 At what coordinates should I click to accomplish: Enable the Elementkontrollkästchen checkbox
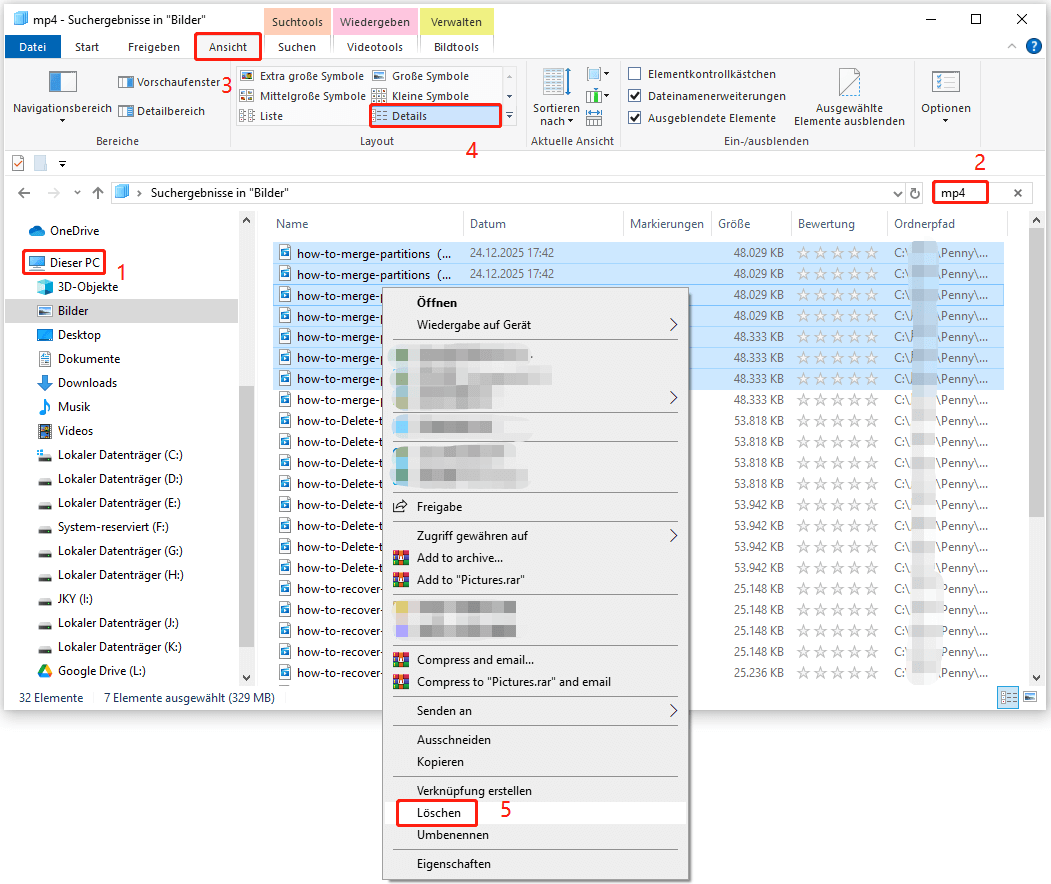coord(635,74)
